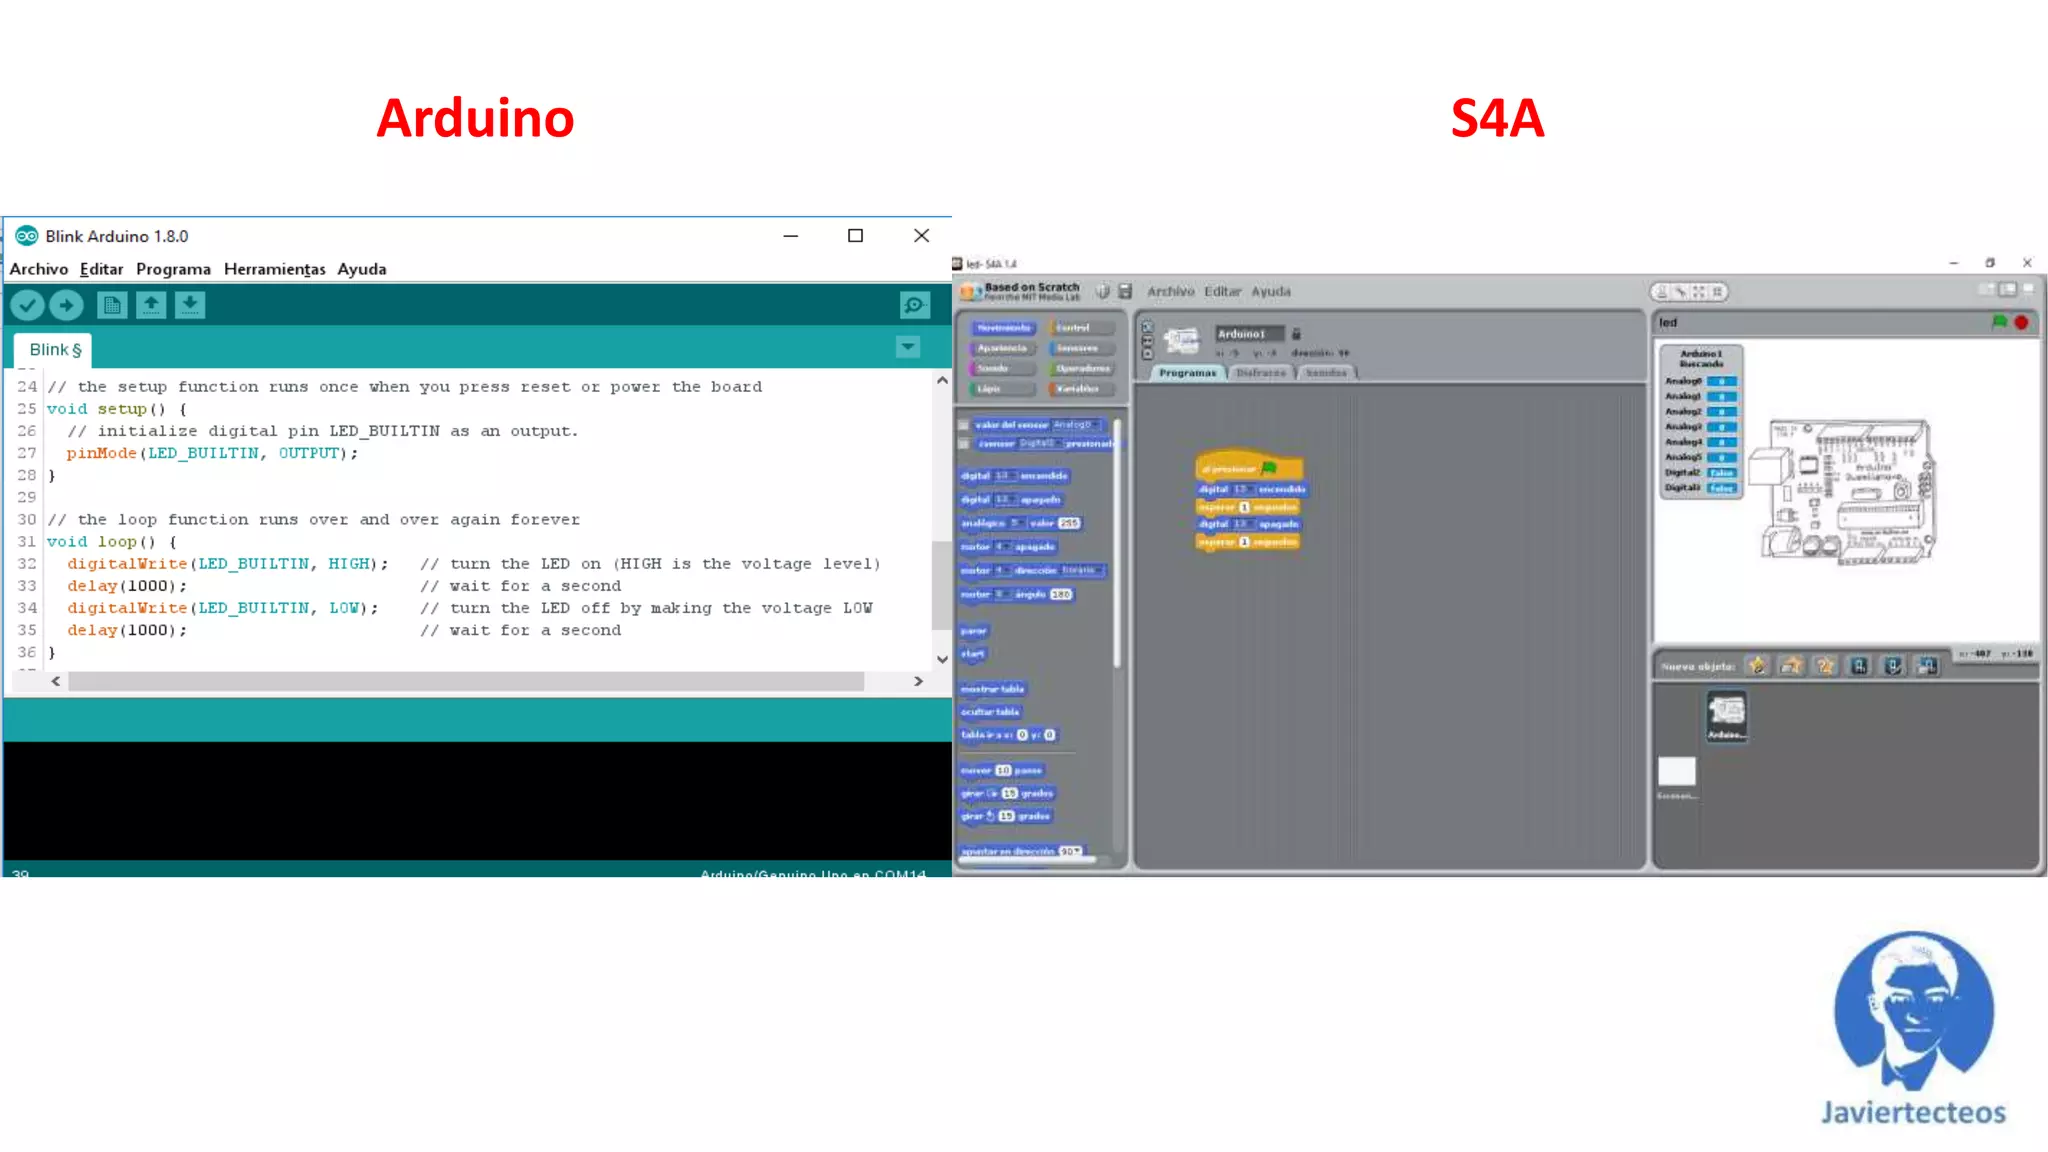Click the Arduino1 sprite name field
Viewport: 2048px width, 1152px height.
(1248, 334)
